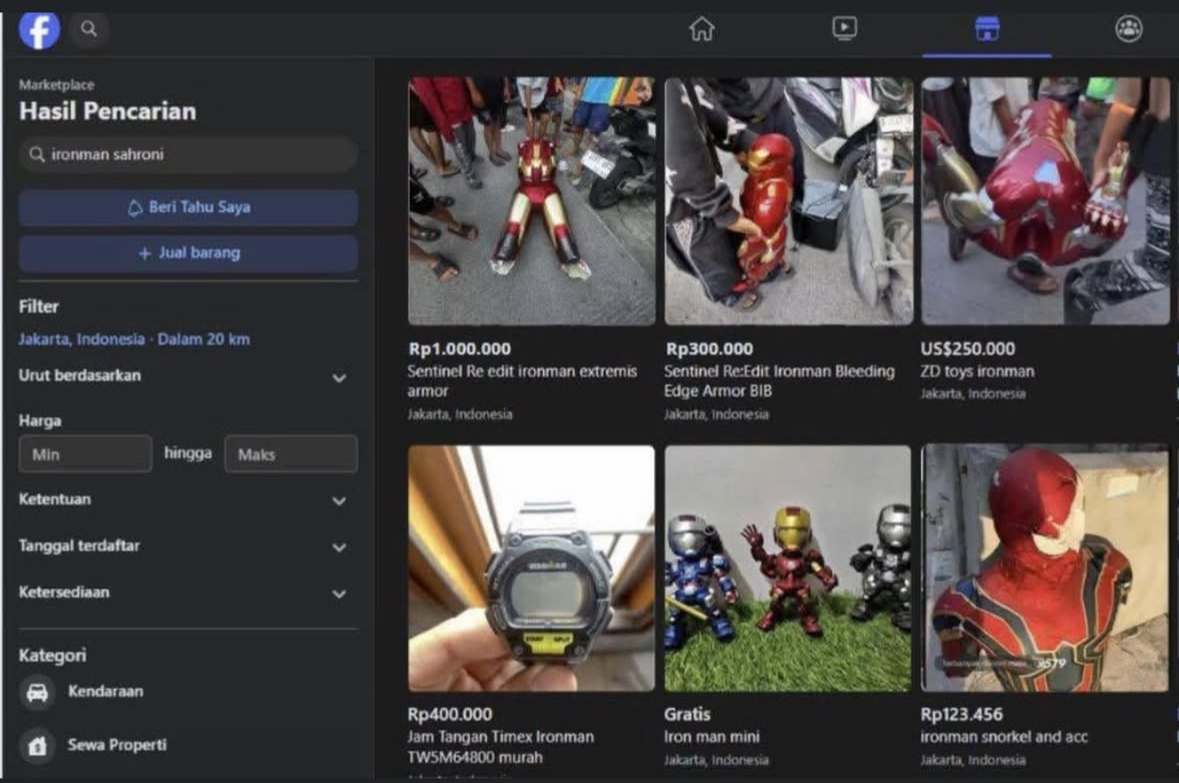Click the price Rp123.456
This screenshot has height=783, width=1179.
tap(962, 715)
